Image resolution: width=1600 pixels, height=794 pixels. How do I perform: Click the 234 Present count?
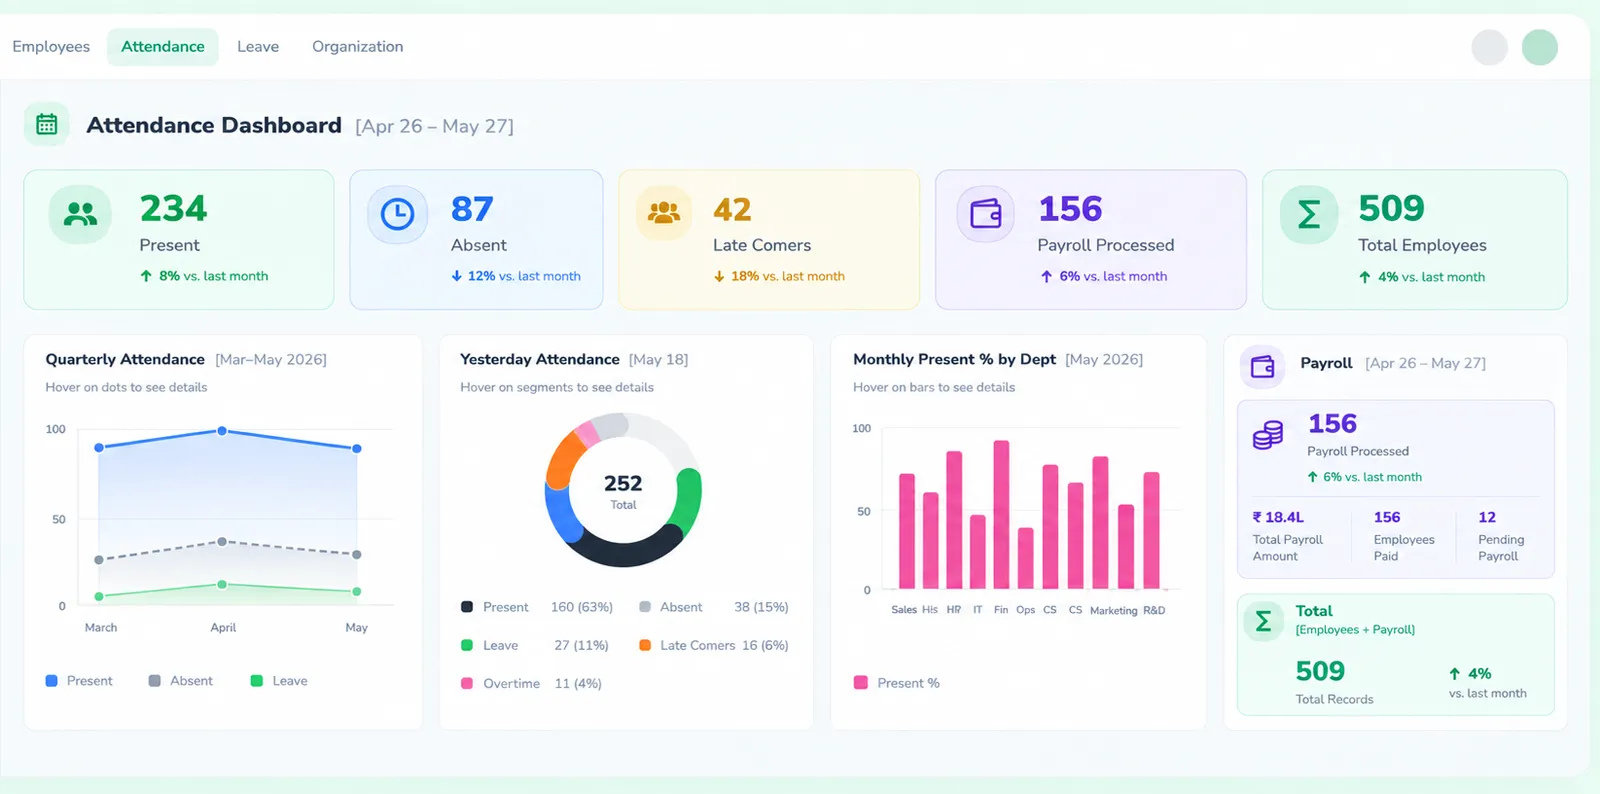[173, 208]
